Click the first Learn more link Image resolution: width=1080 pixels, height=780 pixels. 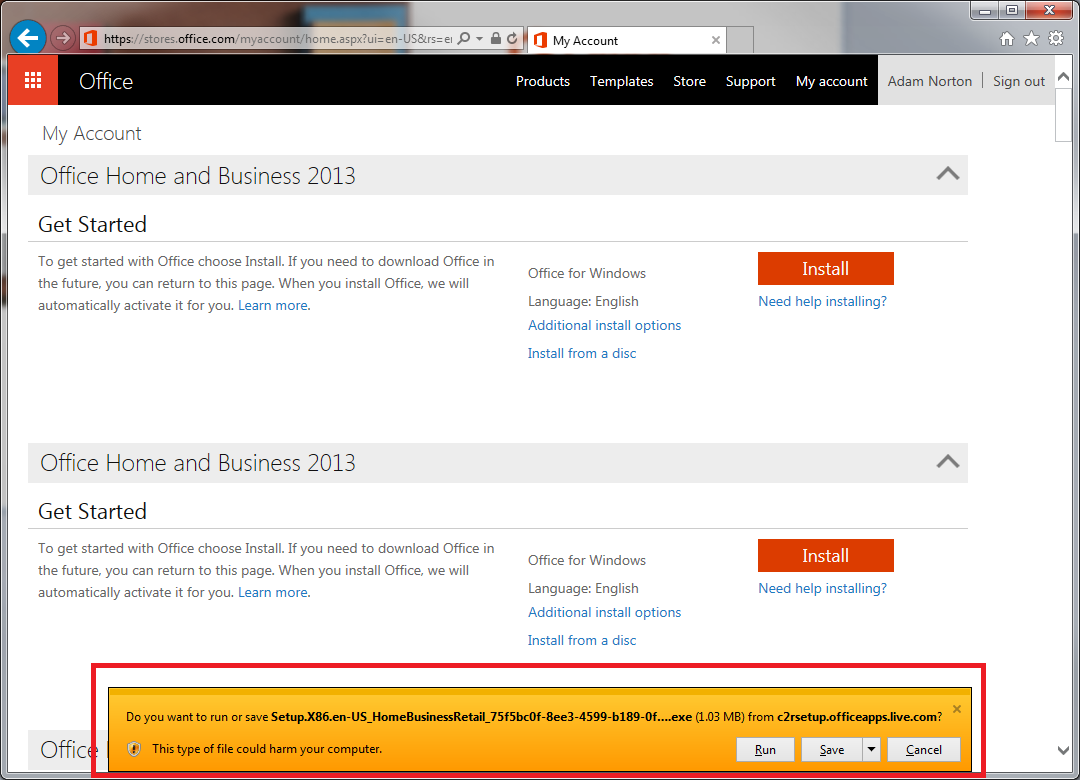pos(273,305)
